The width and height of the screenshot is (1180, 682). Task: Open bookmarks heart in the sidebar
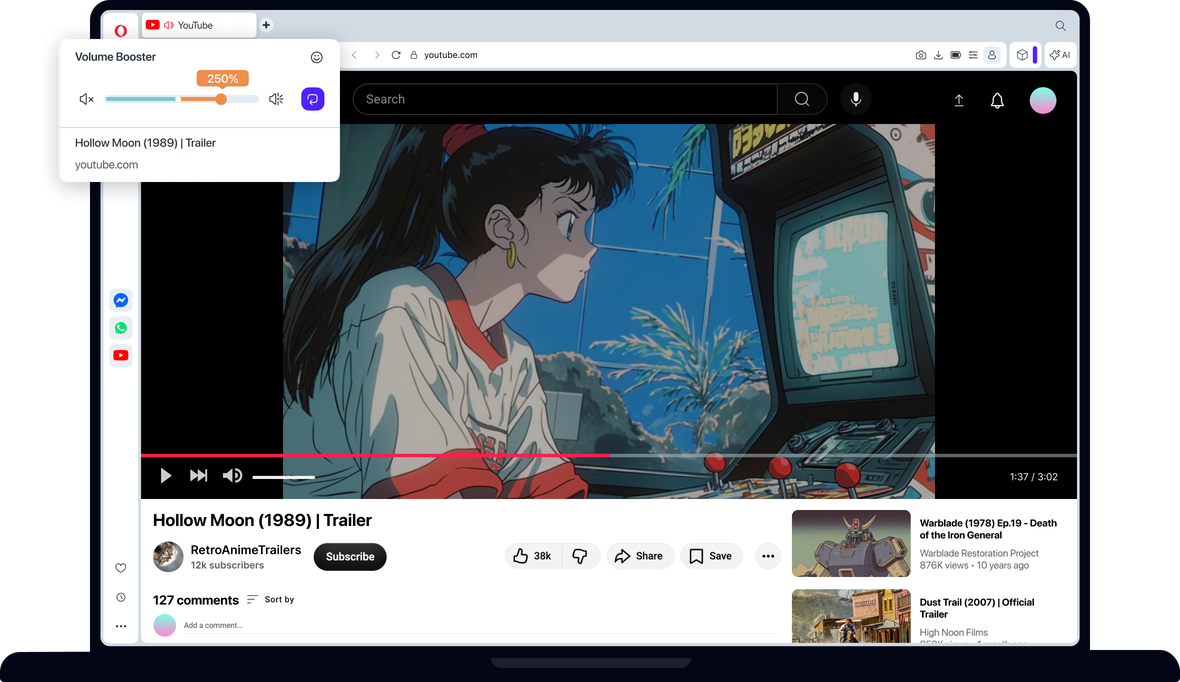[120, 568]
